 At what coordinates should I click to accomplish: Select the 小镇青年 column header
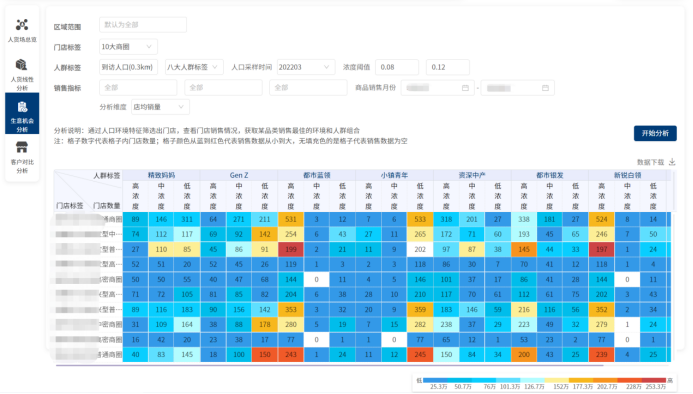(x=394, y=175)
